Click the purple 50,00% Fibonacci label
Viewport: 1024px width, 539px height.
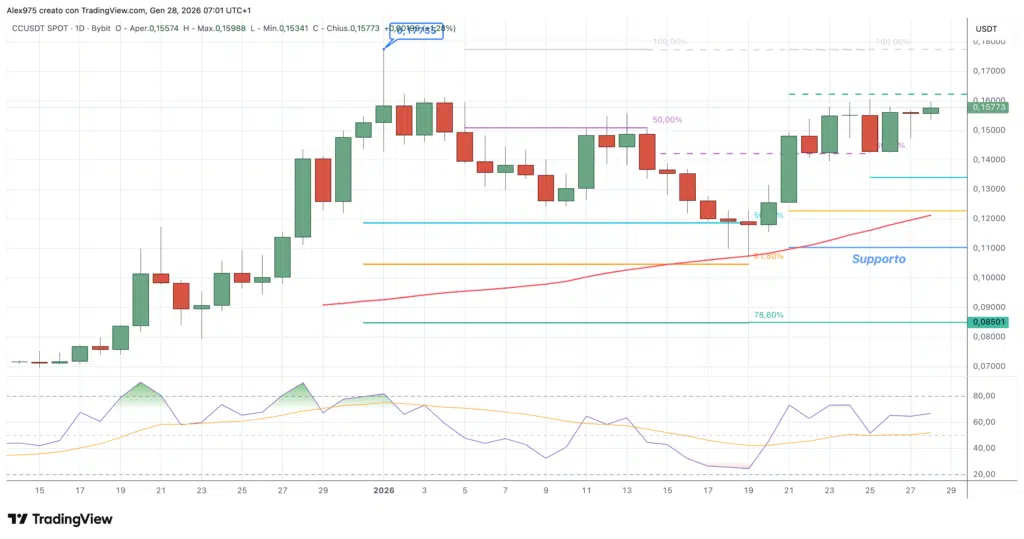coord(666,120)
